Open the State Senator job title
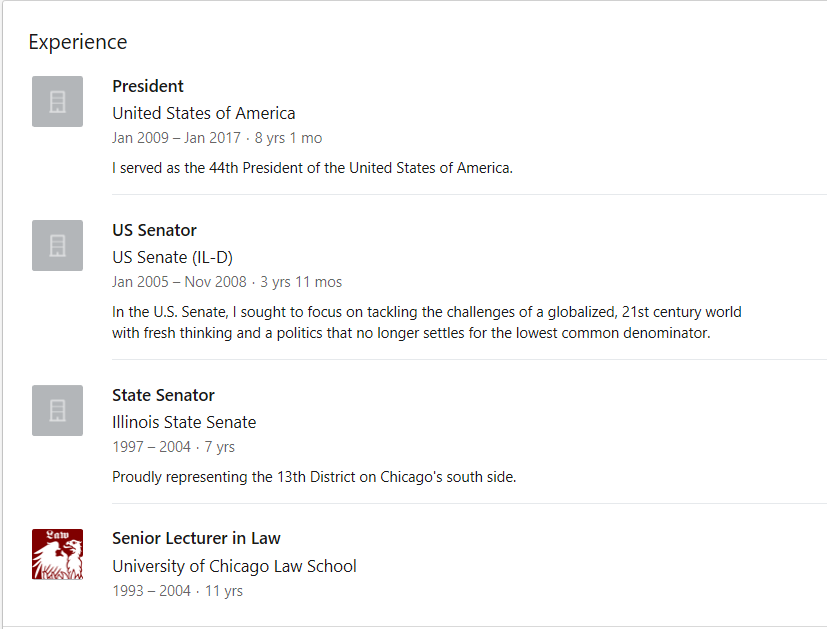The image size is (827, 629). [164, 395]
